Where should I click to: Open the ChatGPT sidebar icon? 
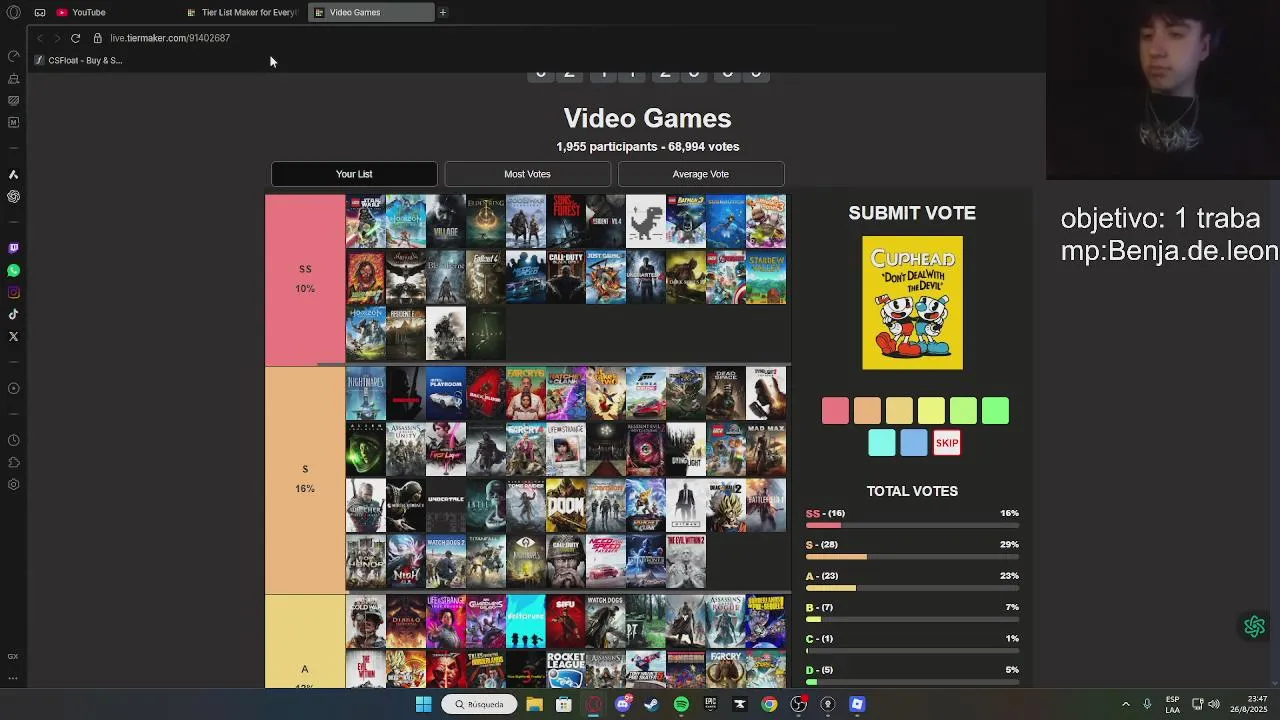point(13,196)
